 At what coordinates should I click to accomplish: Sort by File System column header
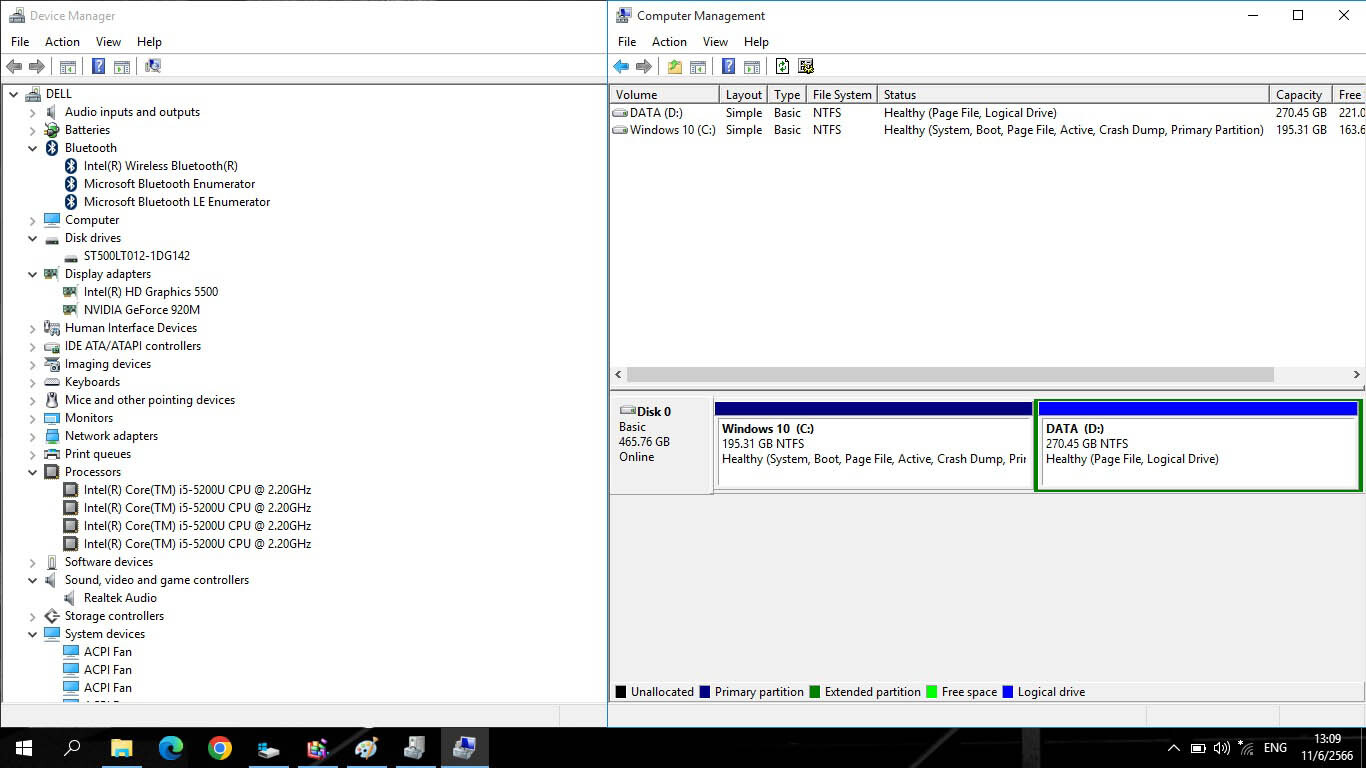[x=842, y=95]
